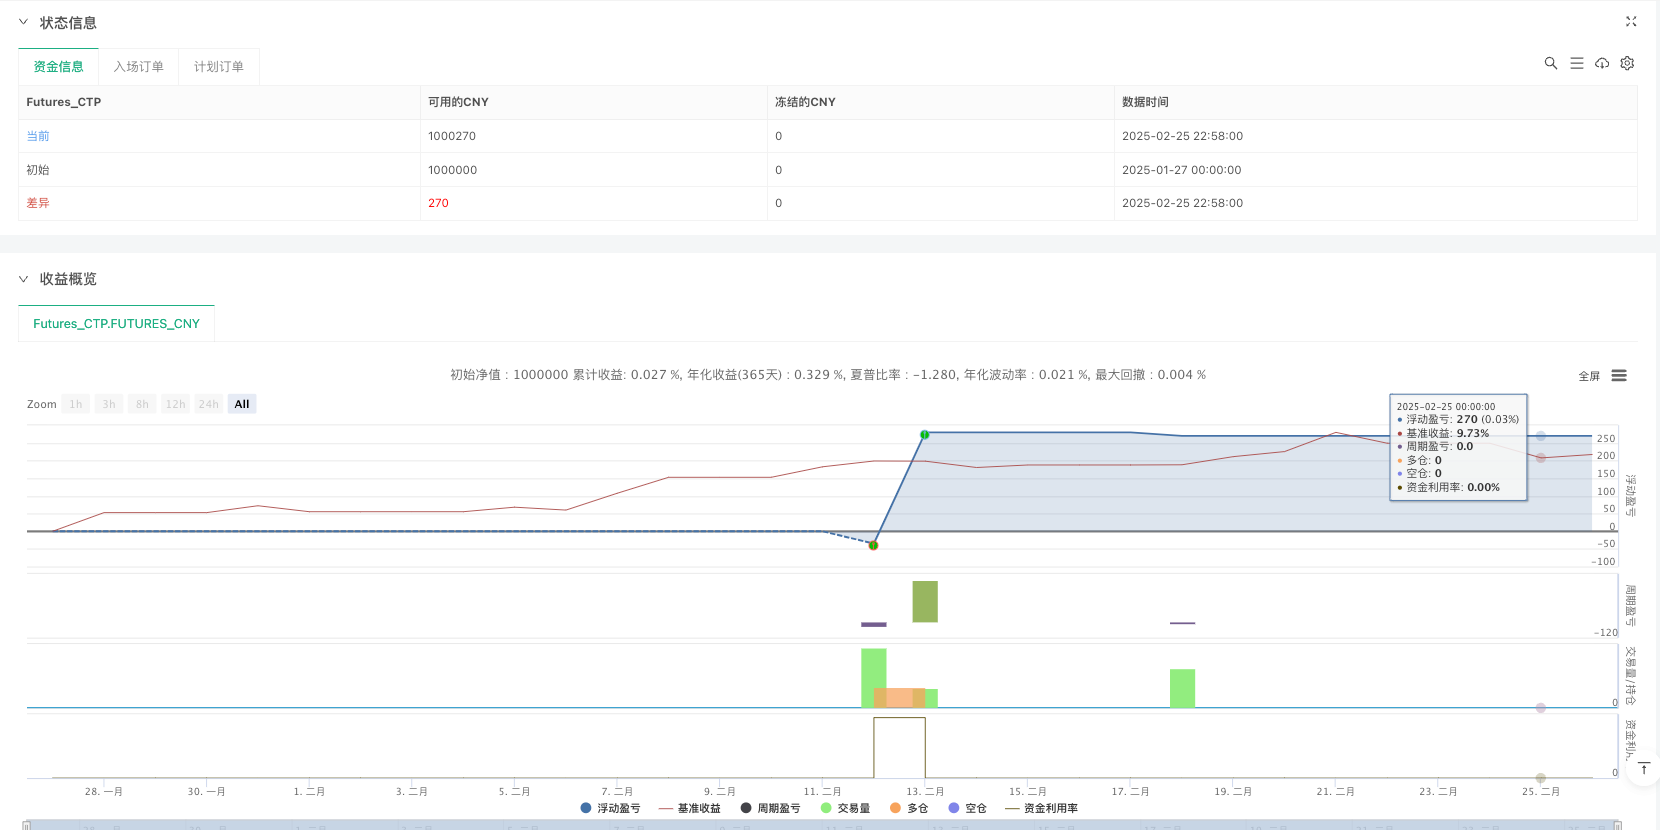Toggle the 浮动盈亏 legend series
This screenshot has width=1660, height=830.
pos(610,808)
